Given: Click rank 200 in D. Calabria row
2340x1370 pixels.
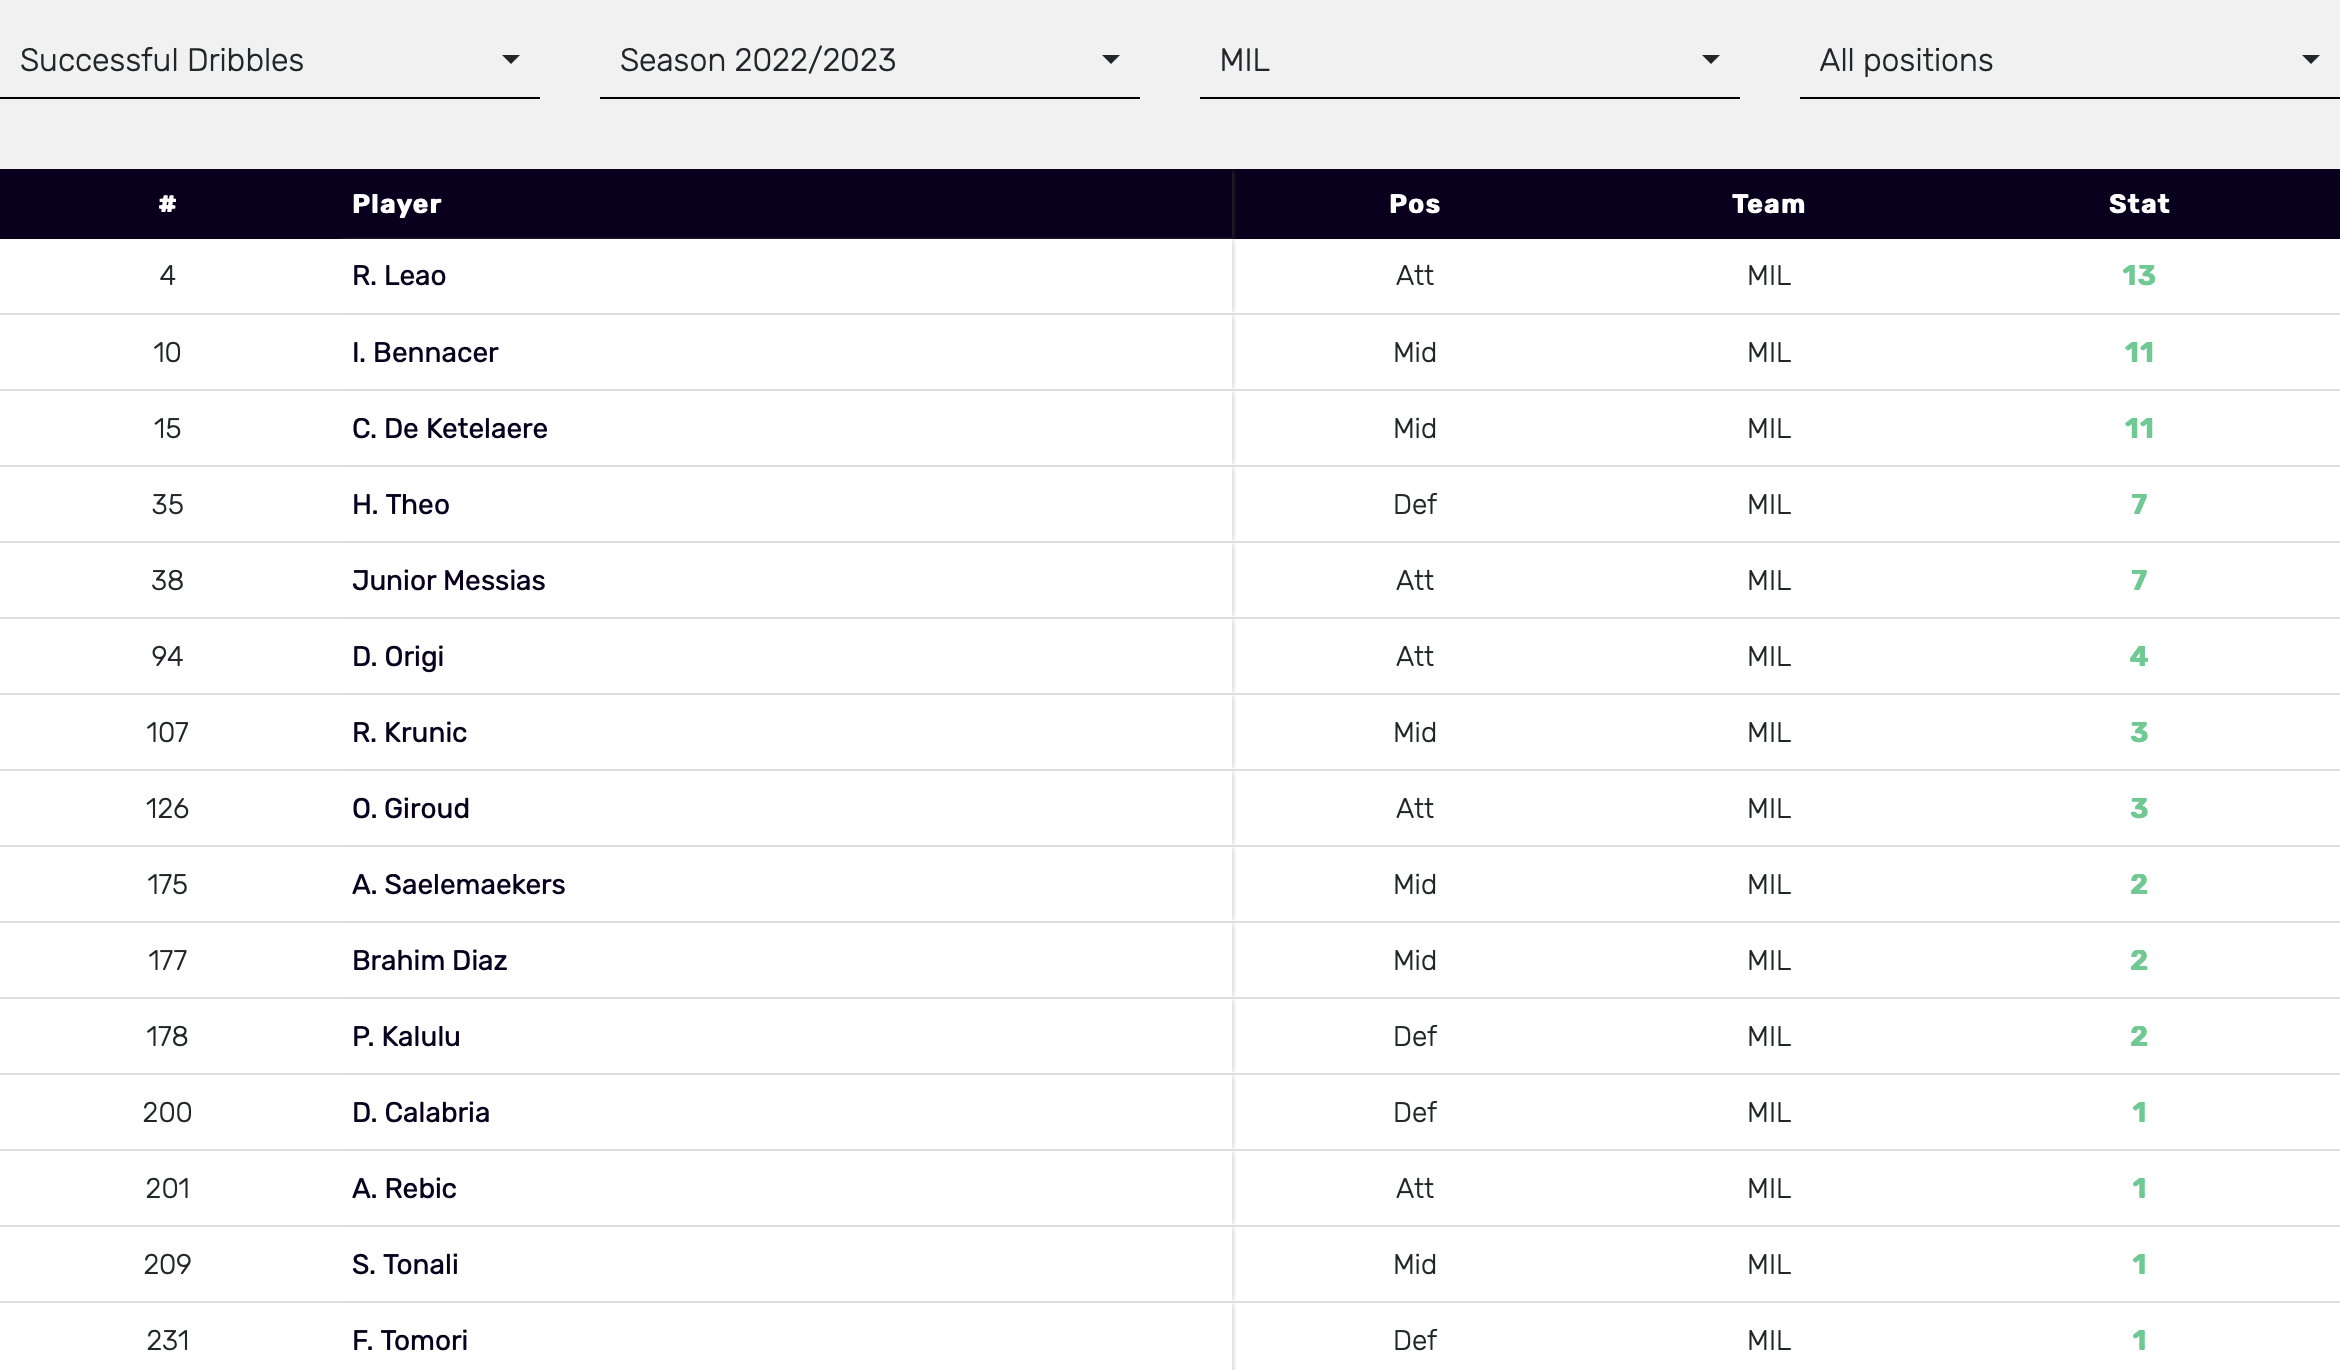Looking at the screenshot, I should 167,1112.
